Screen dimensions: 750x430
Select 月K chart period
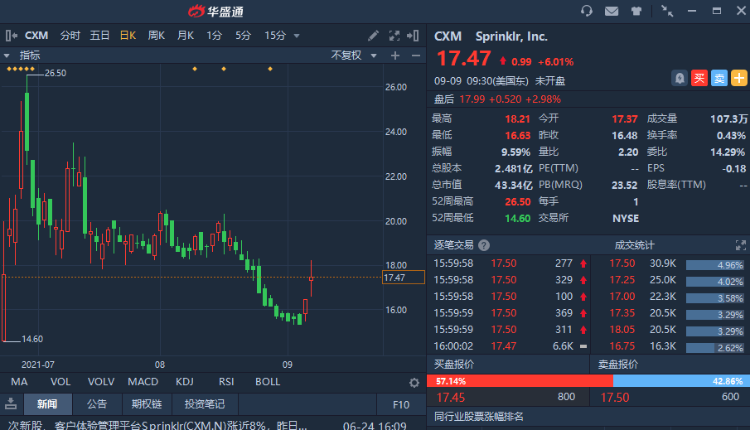click(x=186, y=35)
